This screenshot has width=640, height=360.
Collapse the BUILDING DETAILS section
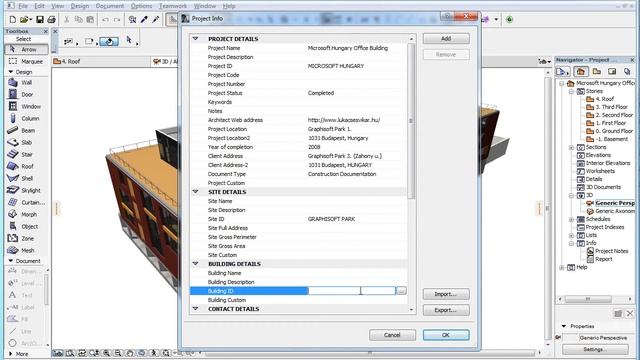pyautogui.click(x=196, y=264)
